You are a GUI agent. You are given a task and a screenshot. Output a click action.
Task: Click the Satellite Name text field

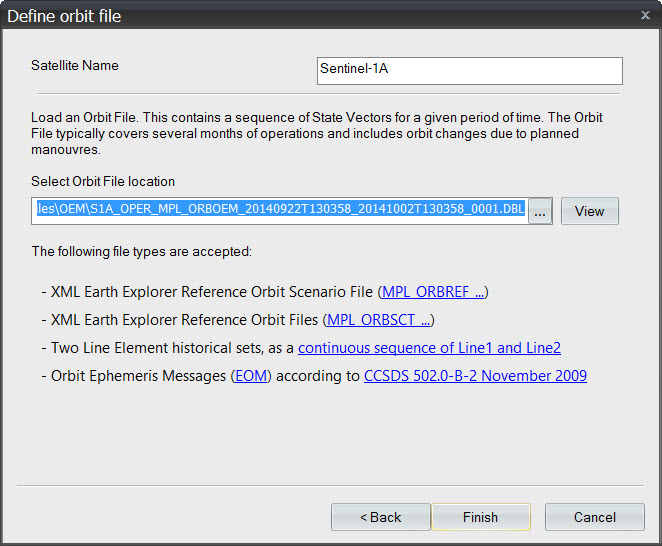(x=469, y=71)
